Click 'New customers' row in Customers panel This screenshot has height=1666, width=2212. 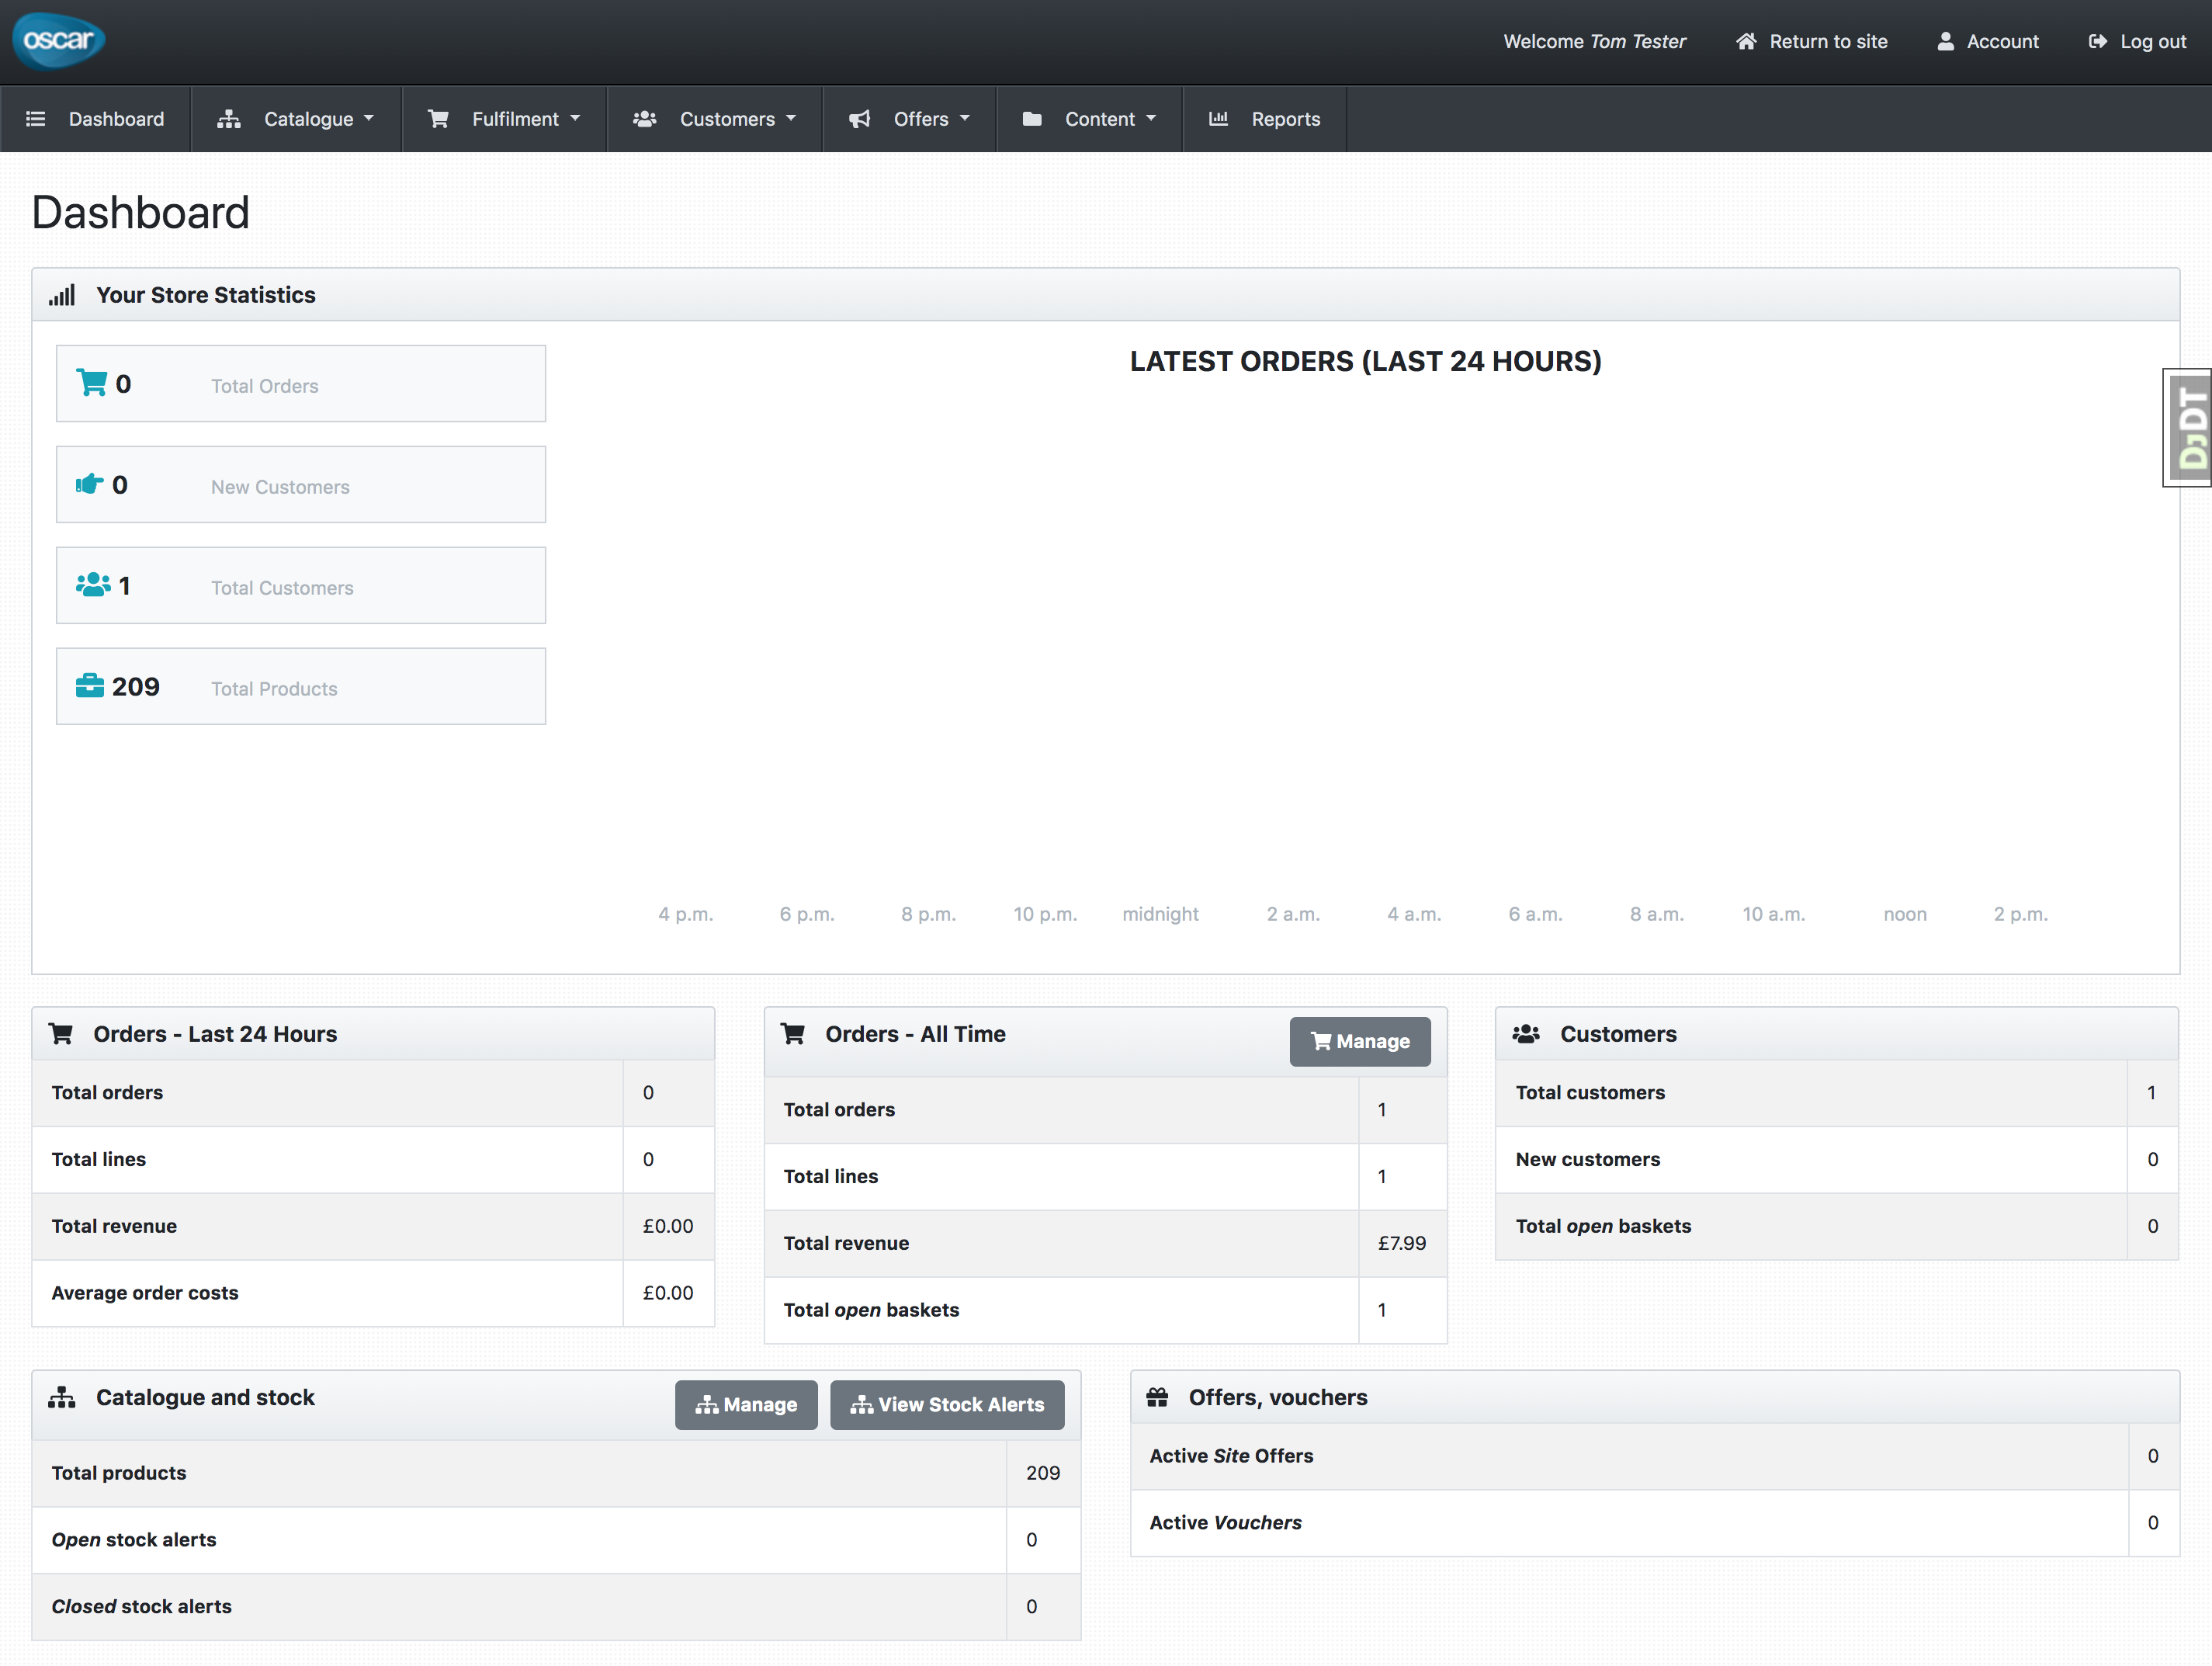[x=1837, y=1160]
